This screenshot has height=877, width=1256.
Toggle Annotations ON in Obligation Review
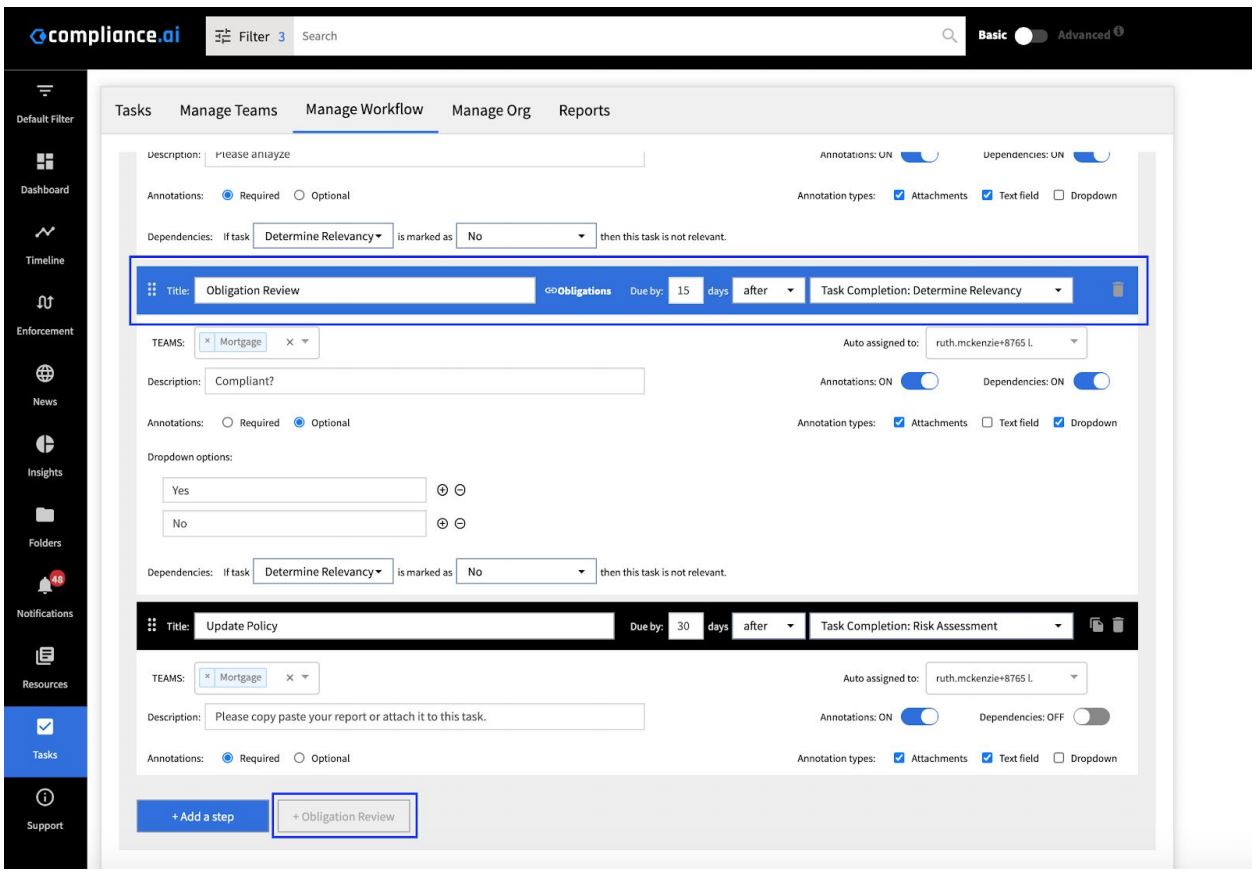[x=919, y=381]
